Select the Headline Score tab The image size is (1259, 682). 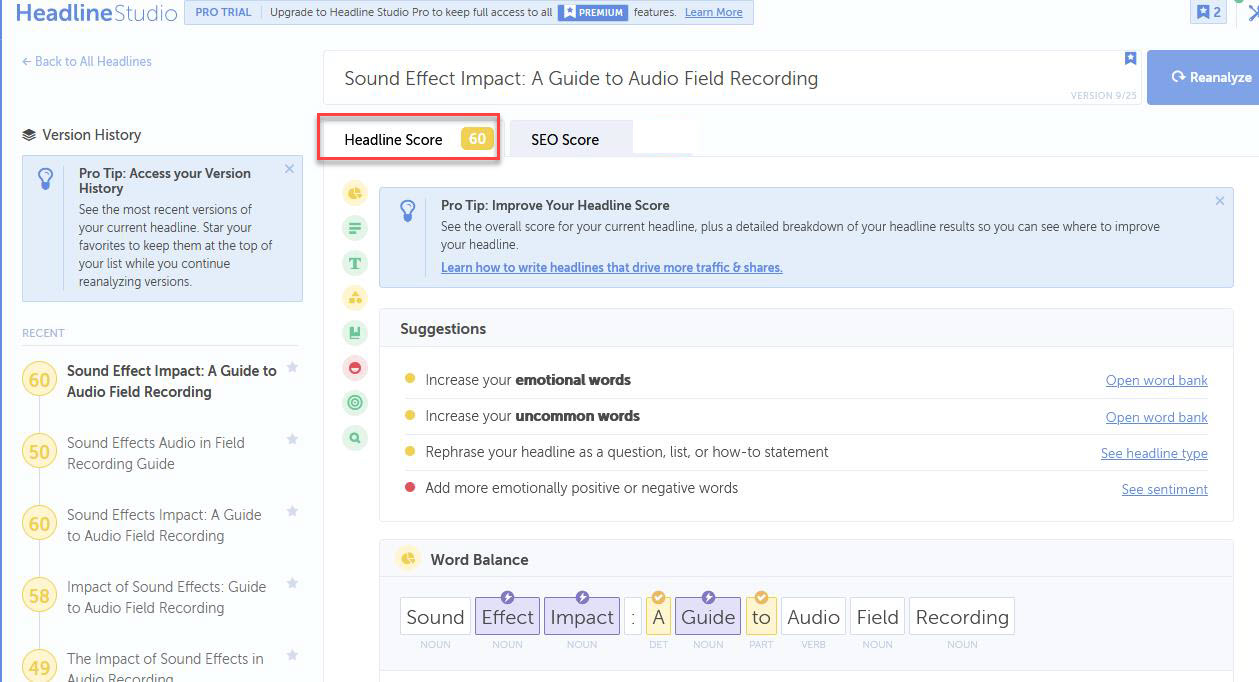tap(393, 140)
